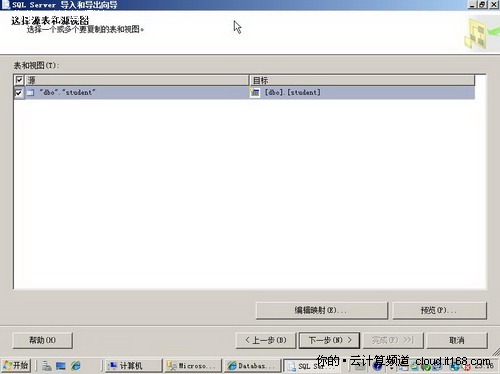Switch to the Microso... taskbar window
The width and height of the screenshot is (500, 374).
[x=193, y=366]
